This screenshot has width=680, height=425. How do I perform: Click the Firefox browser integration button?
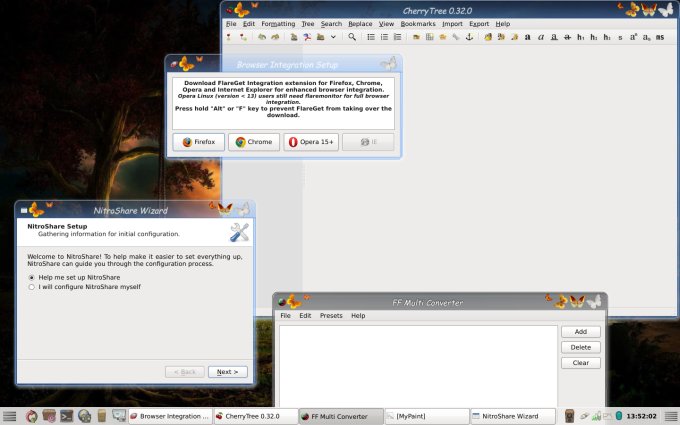tap(198, 142)
